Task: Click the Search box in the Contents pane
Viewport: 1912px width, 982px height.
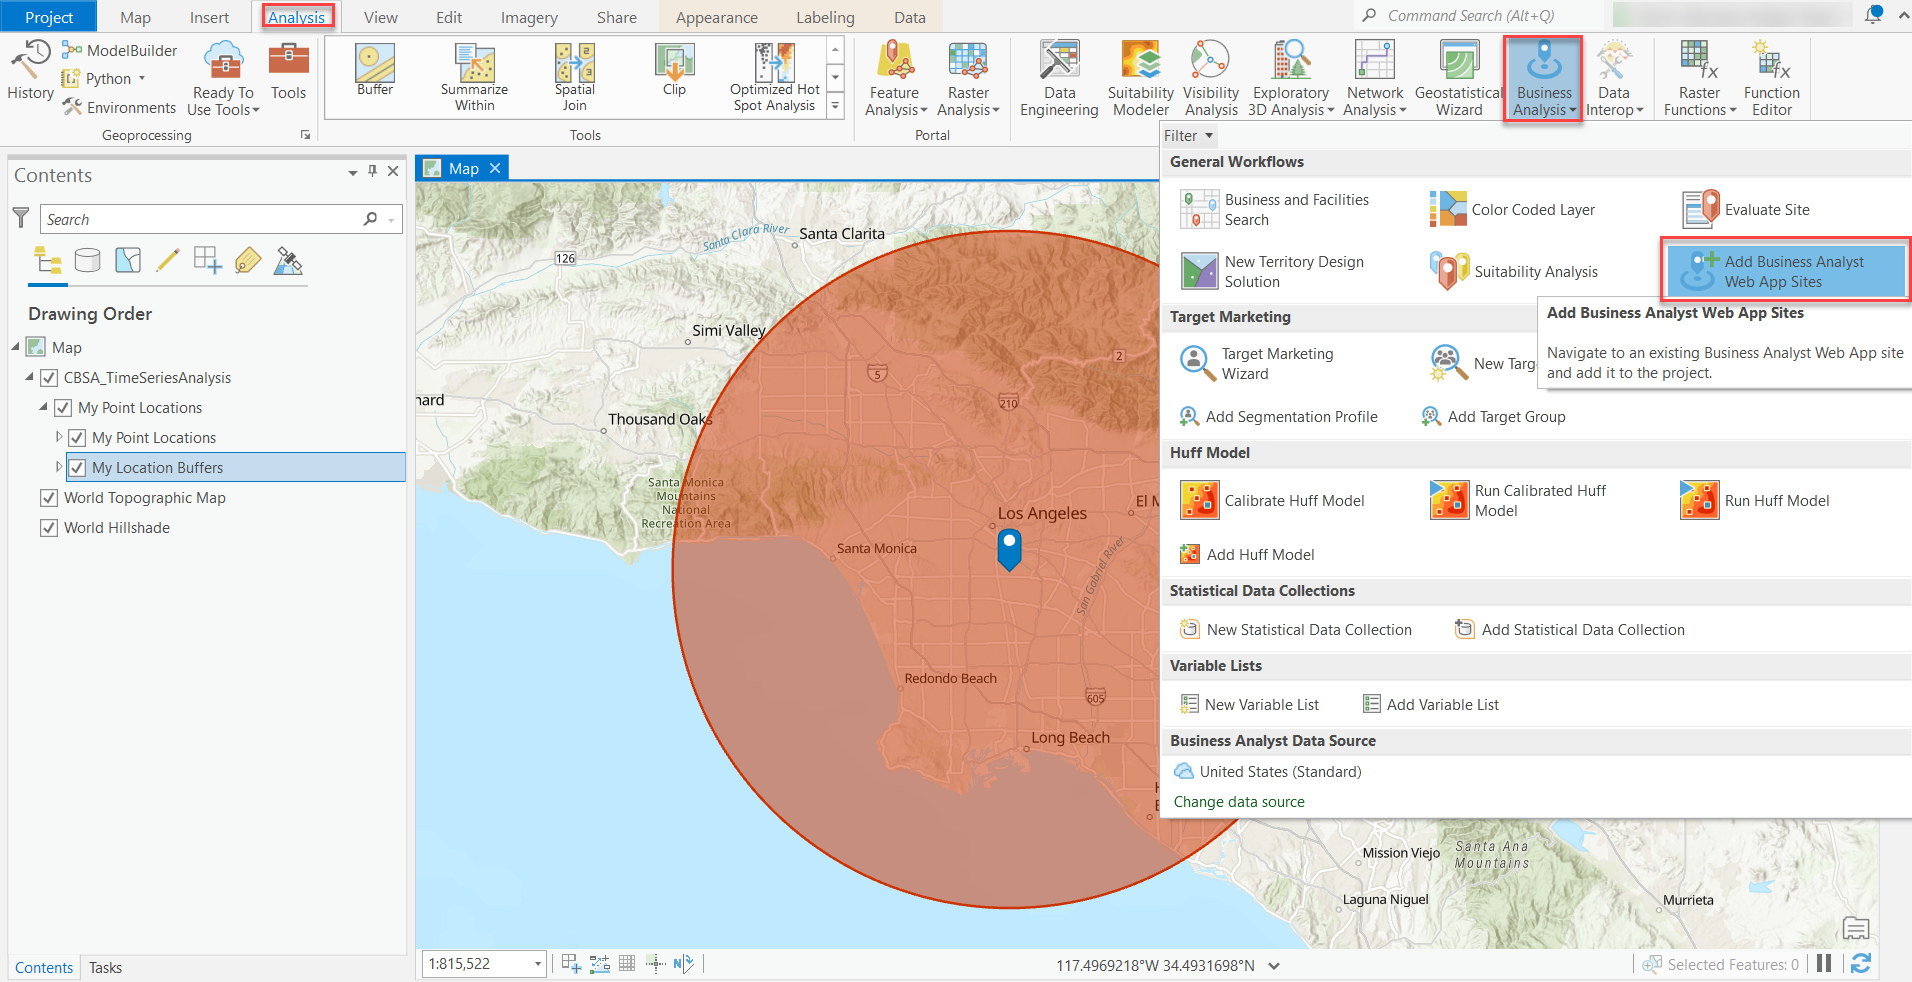Action: pyautogui.click(x=200, y=218)
